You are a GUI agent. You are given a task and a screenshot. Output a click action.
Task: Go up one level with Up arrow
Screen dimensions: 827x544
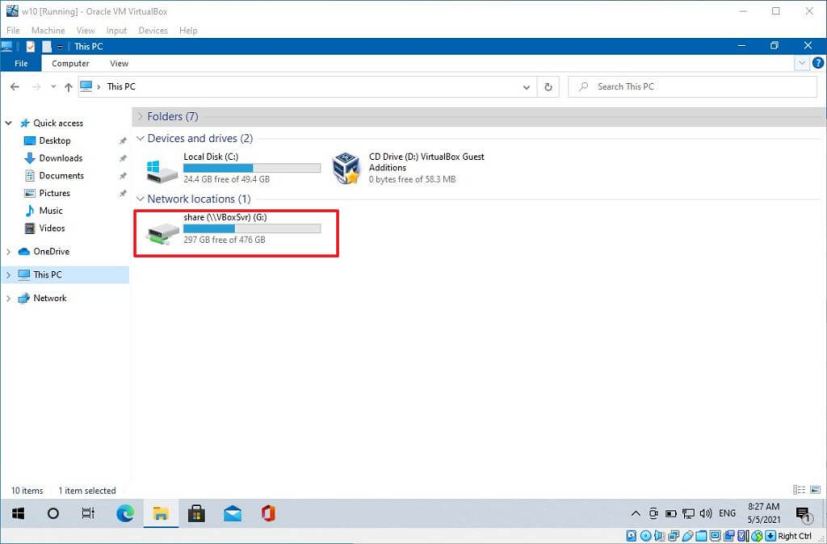[68, 87]
